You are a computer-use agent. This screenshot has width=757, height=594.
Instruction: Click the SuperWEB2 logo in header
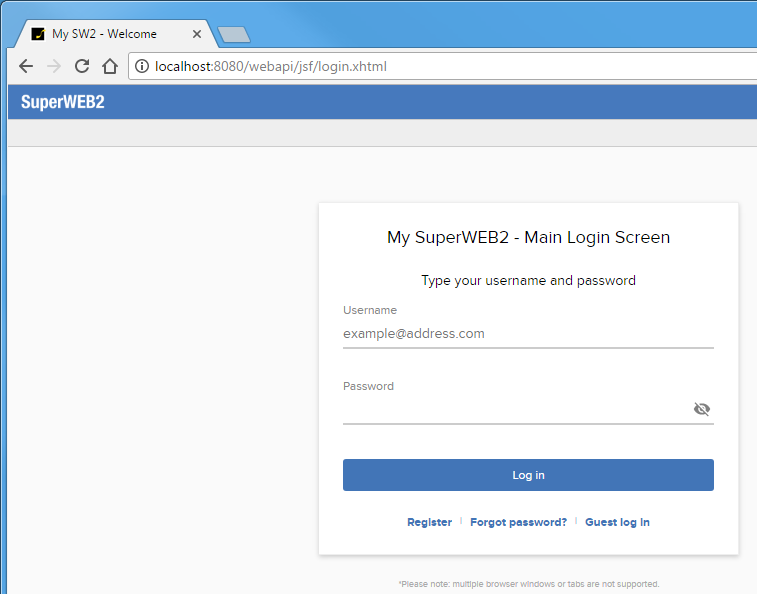click(x=62, y=102)
